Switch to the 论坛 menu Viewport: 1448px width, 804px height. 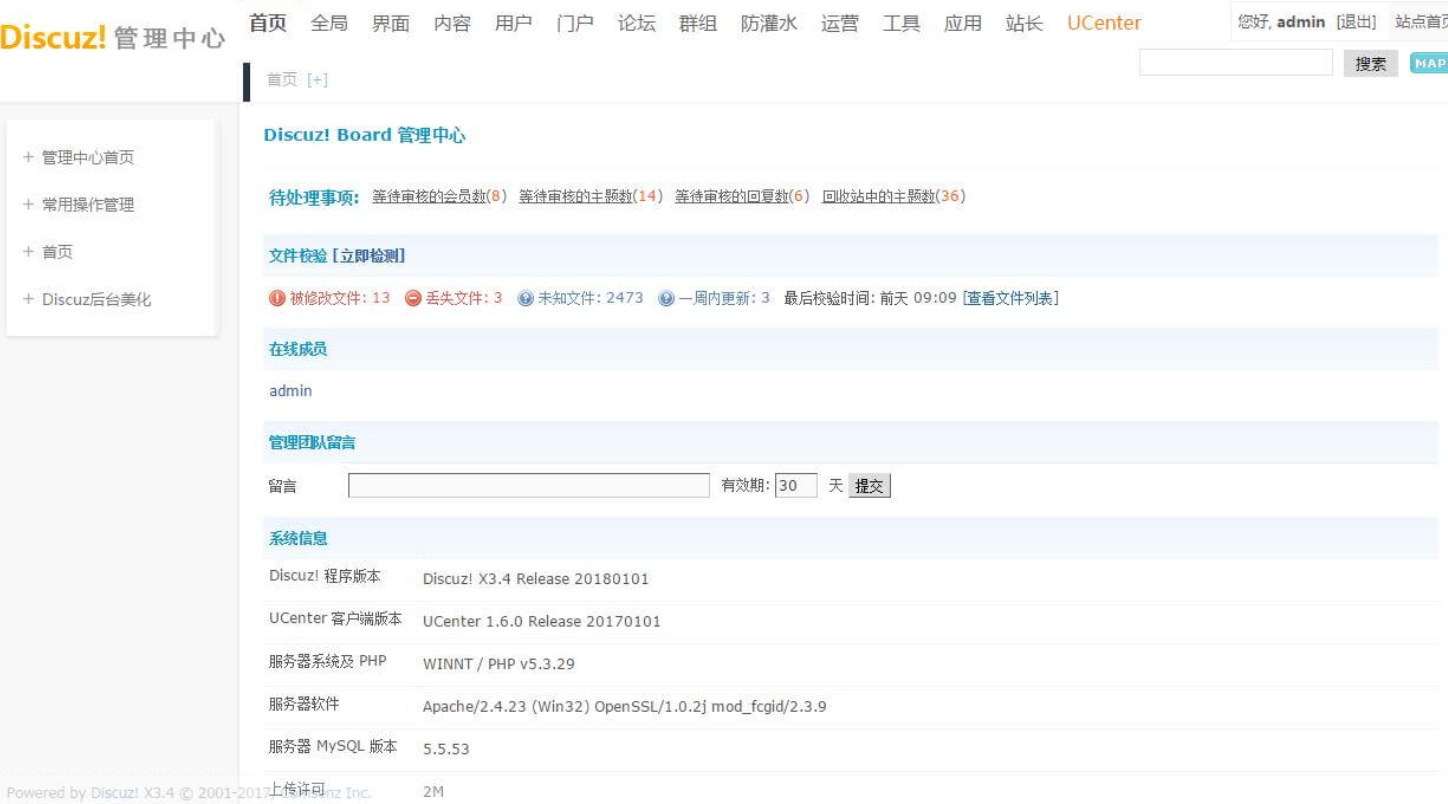(x=637, y=23)
